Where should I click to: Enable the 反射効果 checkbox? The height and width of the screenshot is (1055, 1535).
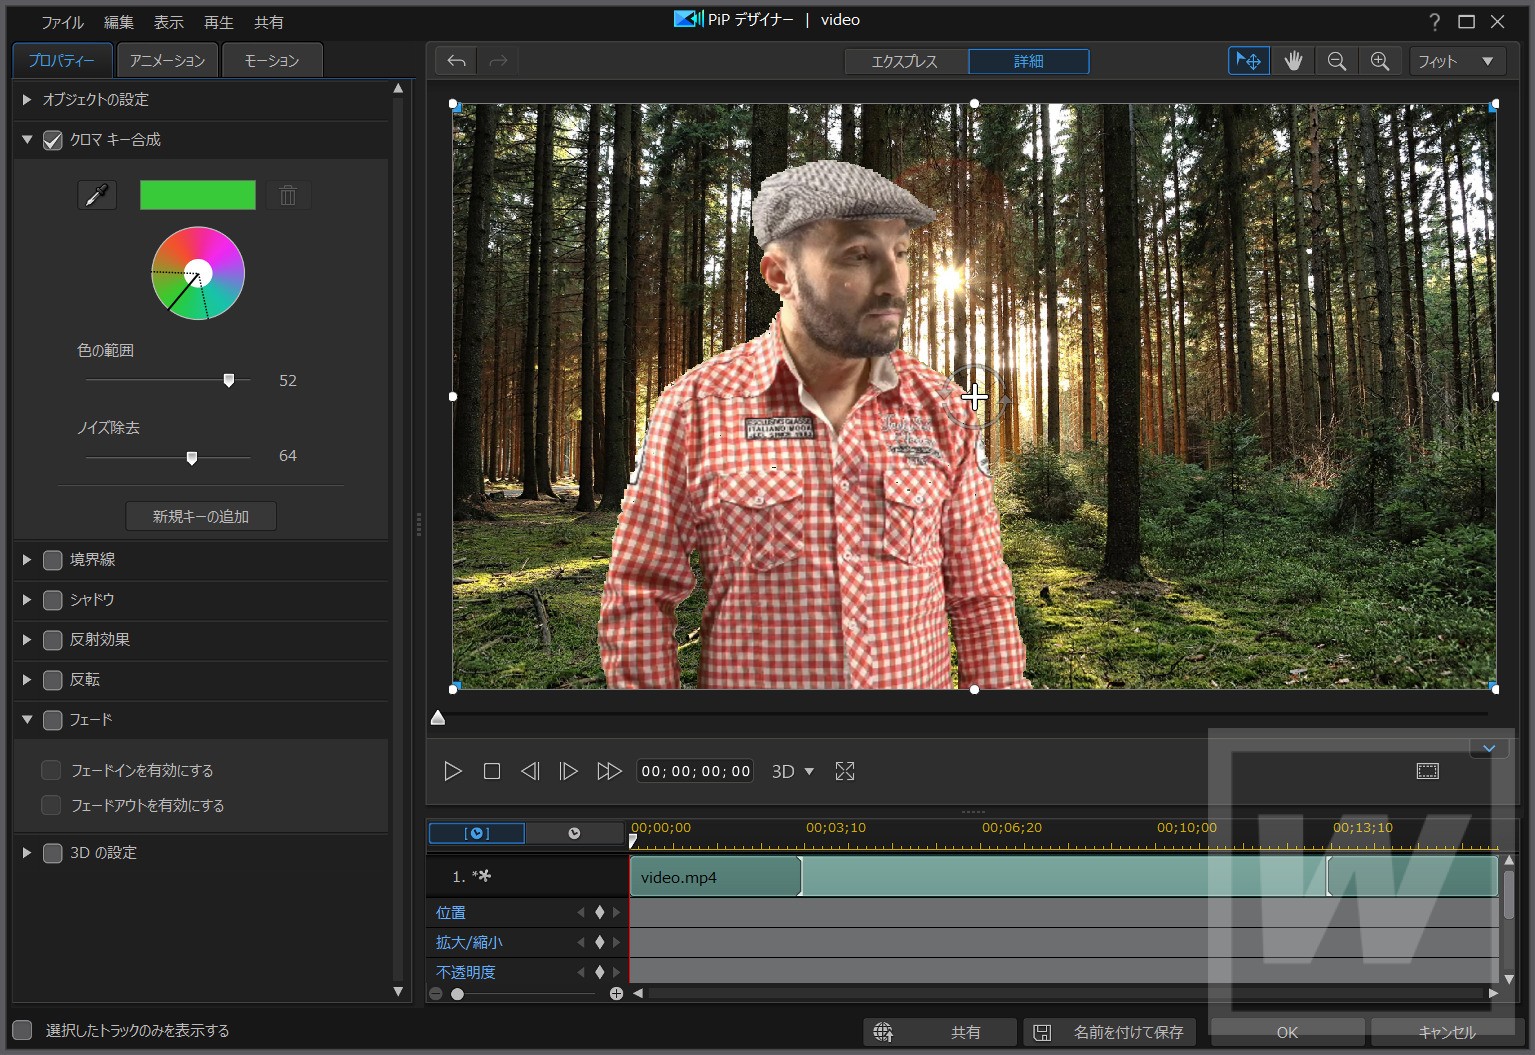(53, 640)
